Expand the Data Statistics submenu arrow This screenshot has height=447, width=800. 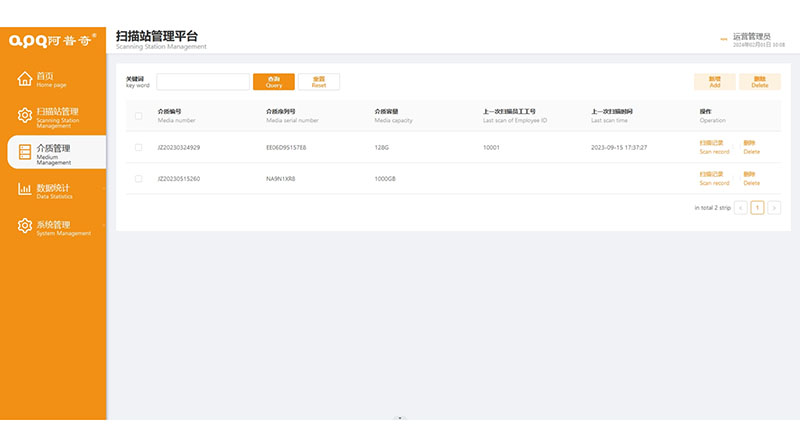[x=103, y=189]
